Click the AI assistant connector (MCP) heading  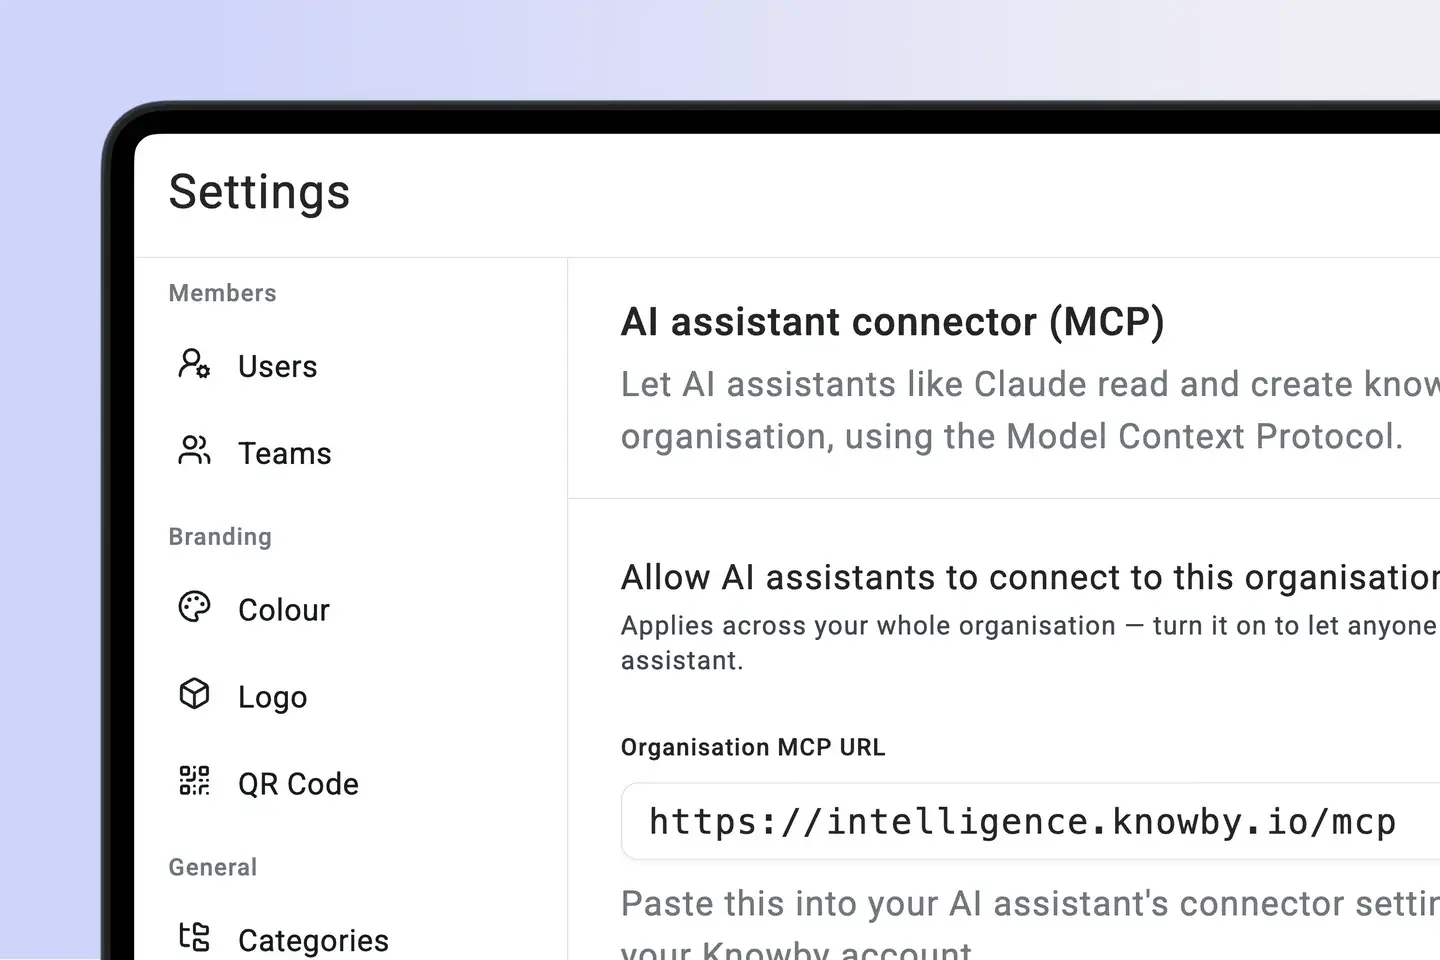click(892, 322)
